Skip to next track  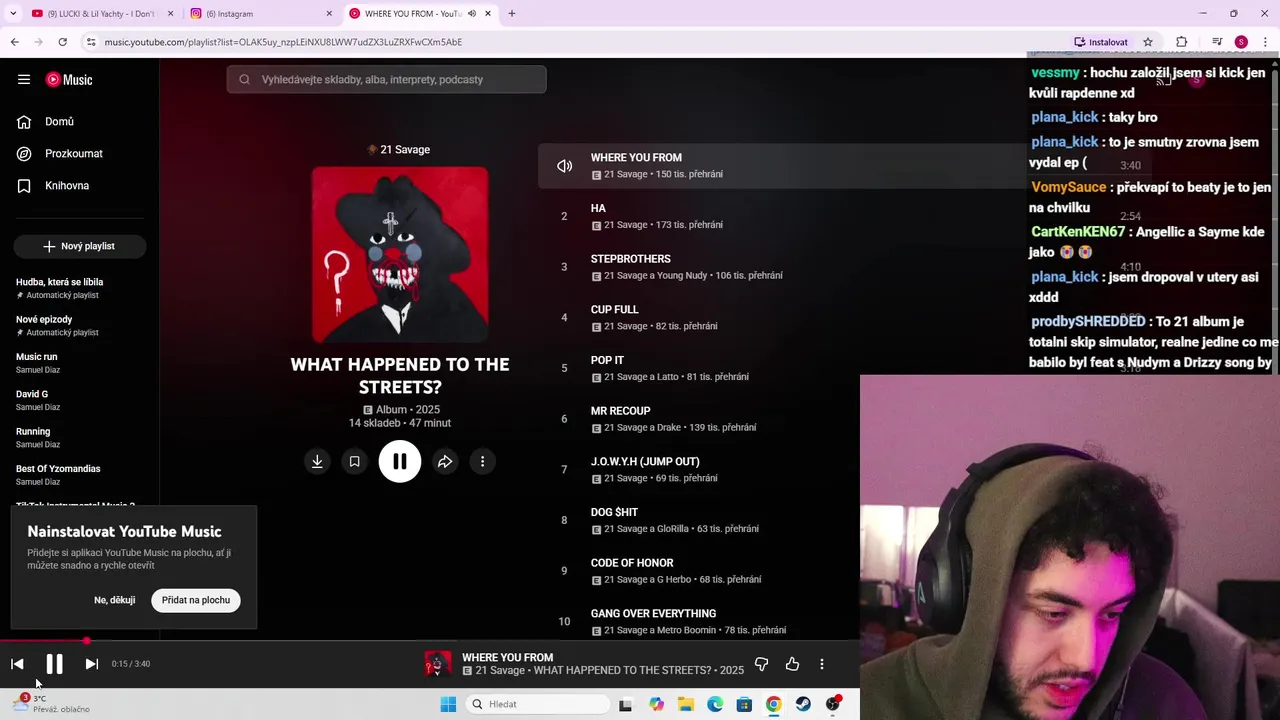[91, 664]
